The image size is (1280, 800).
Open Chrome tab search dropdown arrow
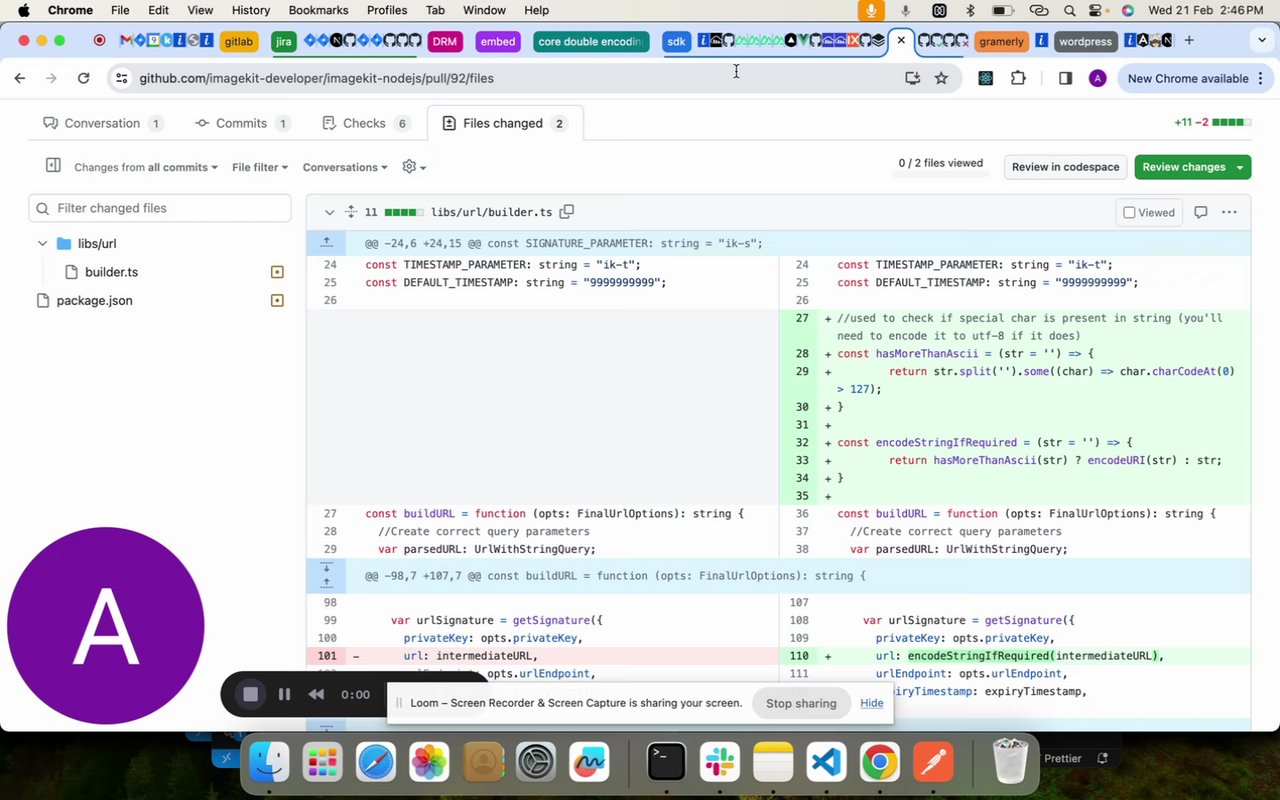click(1262, 40)
